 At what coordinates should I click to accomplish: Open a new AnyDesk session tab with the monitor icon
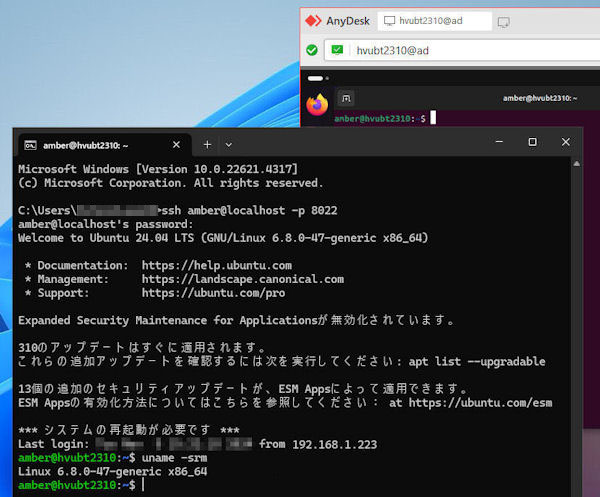click(x=504, y=22)
